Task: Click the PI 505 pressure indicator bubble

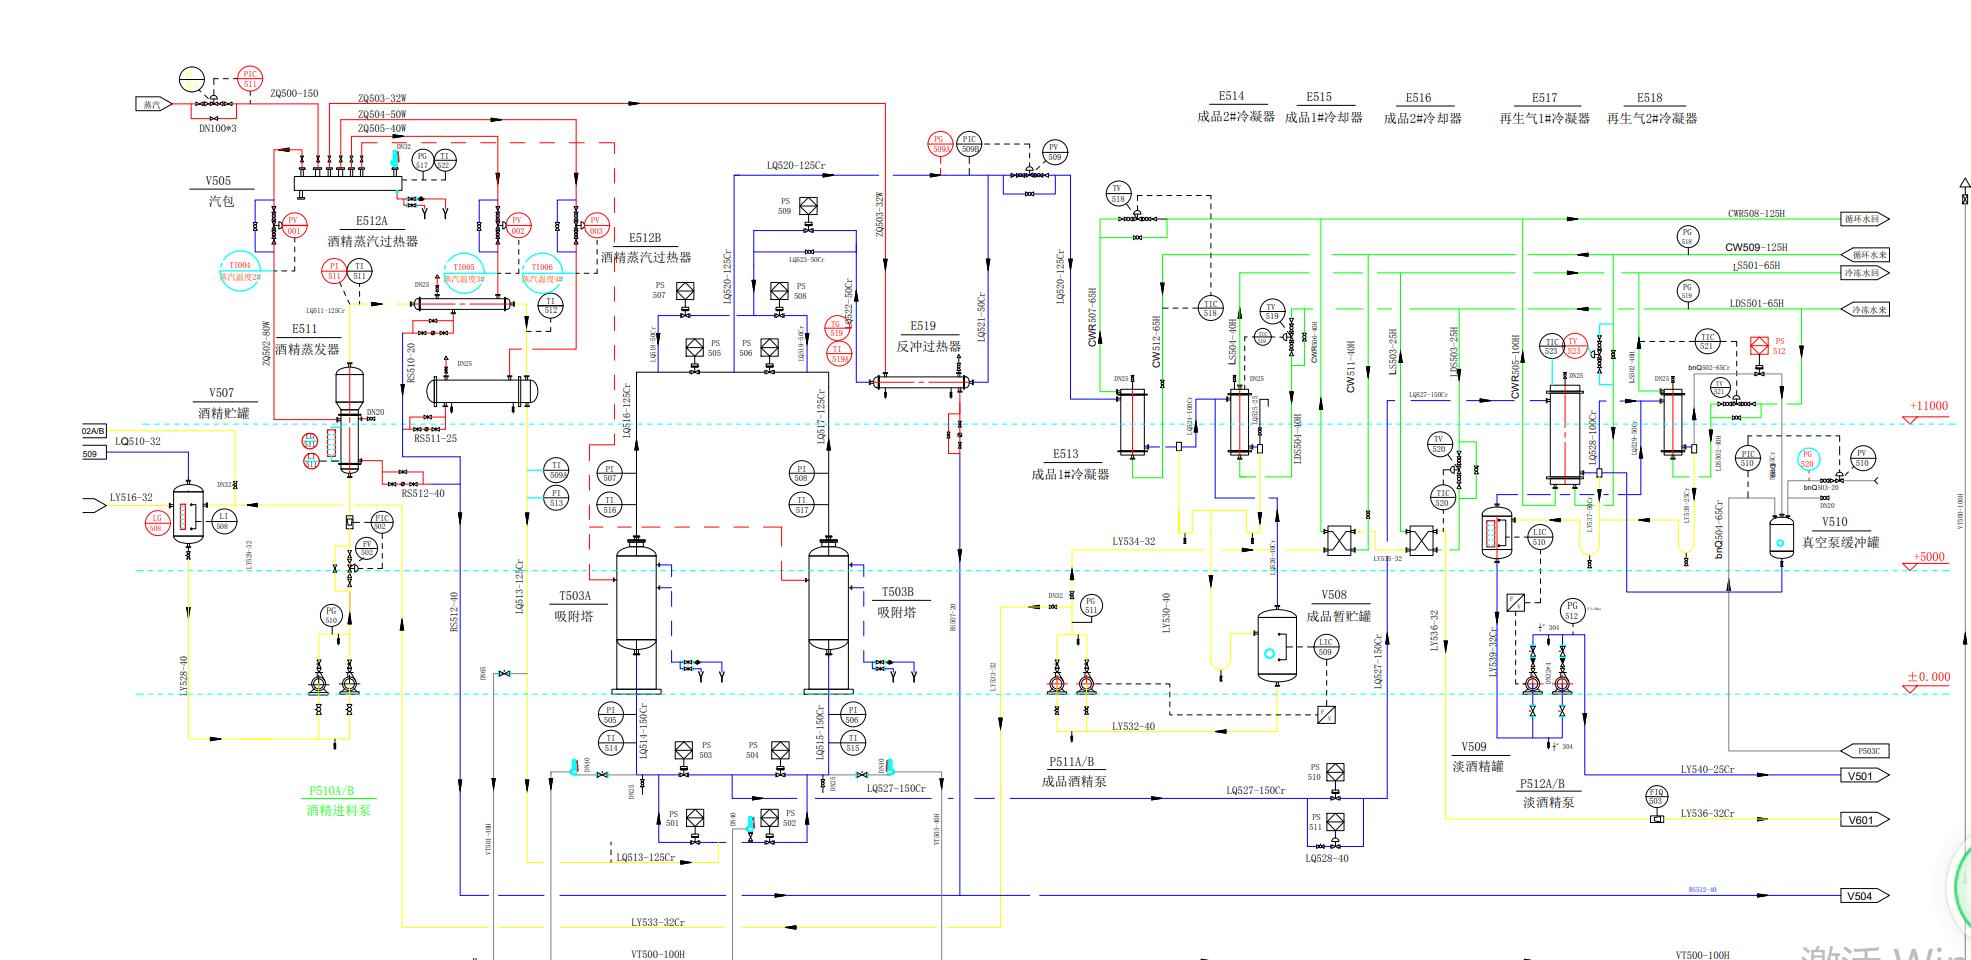Action: (x=610, y=714)
